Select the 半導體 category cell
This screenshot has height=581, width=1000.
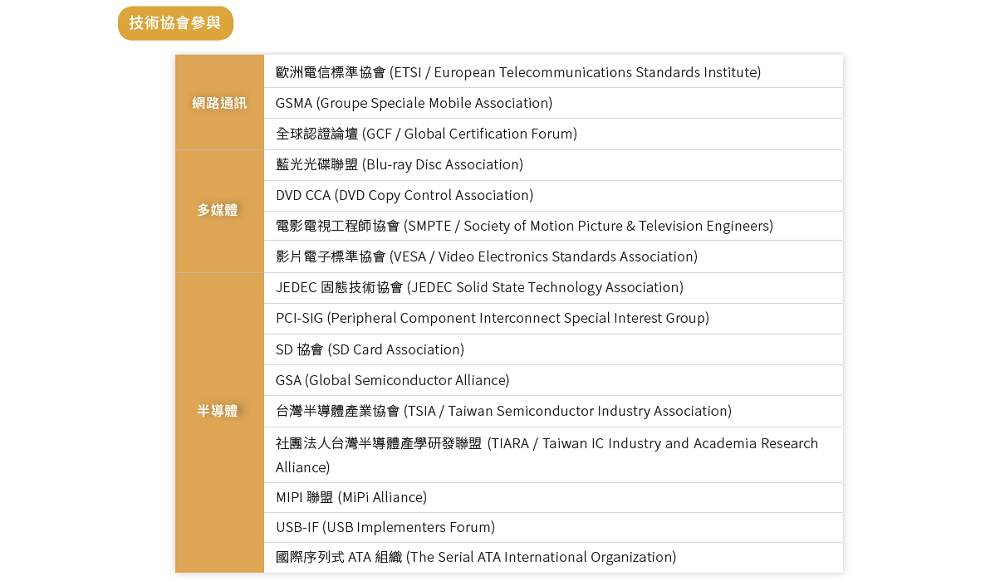[x=219, y=423]
